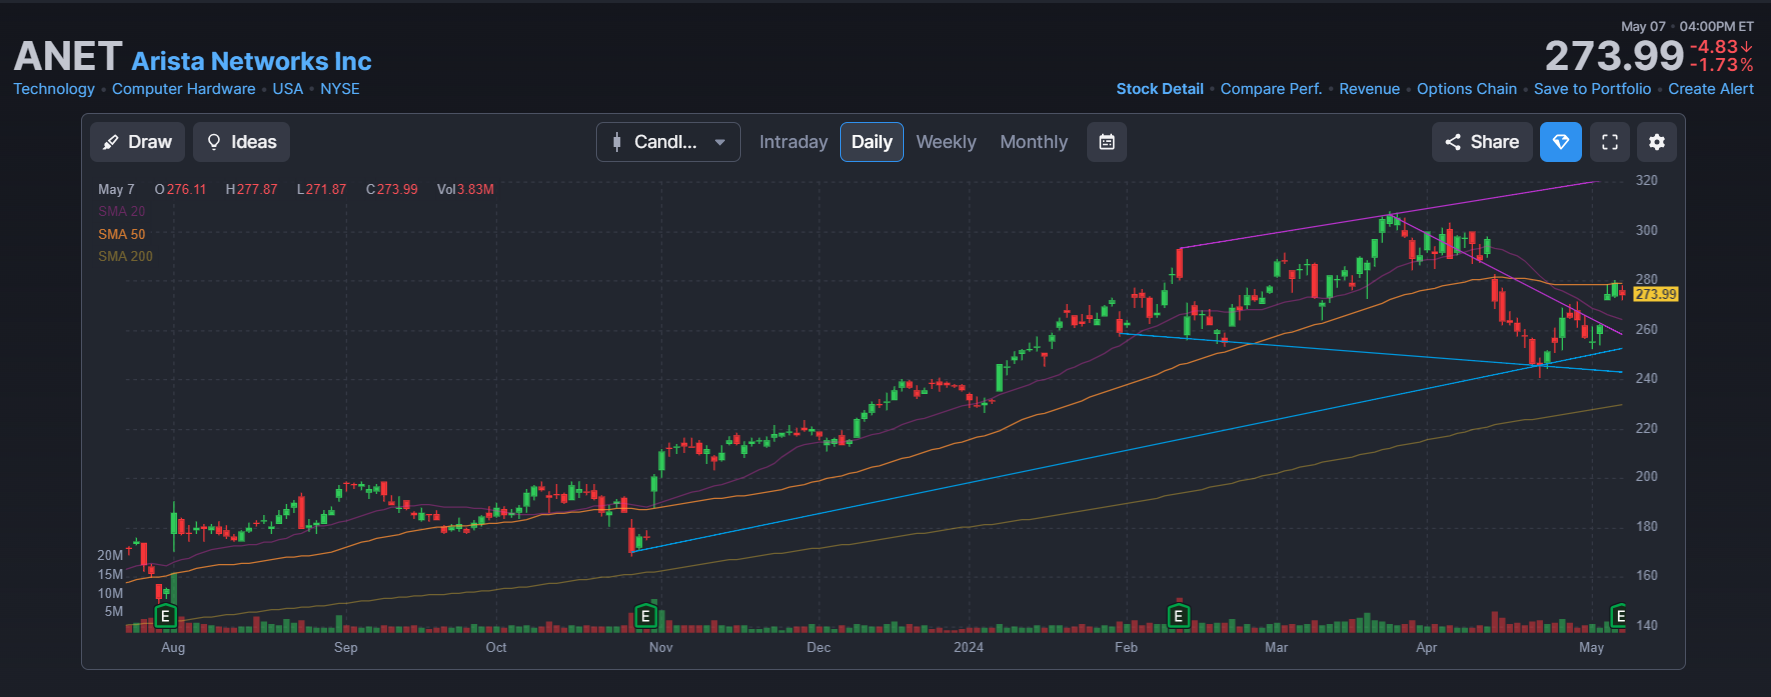Image resolution: width=1771 pixels, height=697 pixels.
Task: Select the Daily timeframe
Action: pos(872,142)
